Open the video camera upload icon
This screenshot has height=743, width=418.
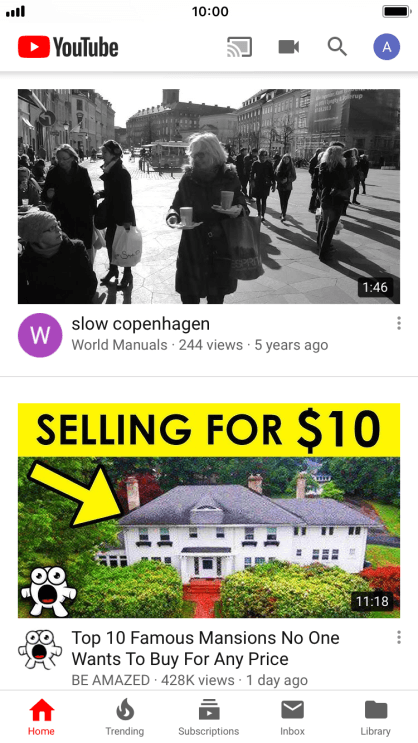point(289,47)
